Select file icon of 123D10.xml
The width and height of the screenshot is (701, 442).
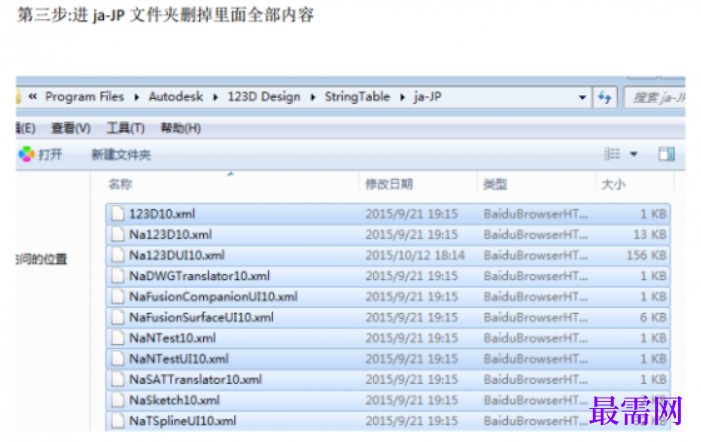click(x=118, y=214)
